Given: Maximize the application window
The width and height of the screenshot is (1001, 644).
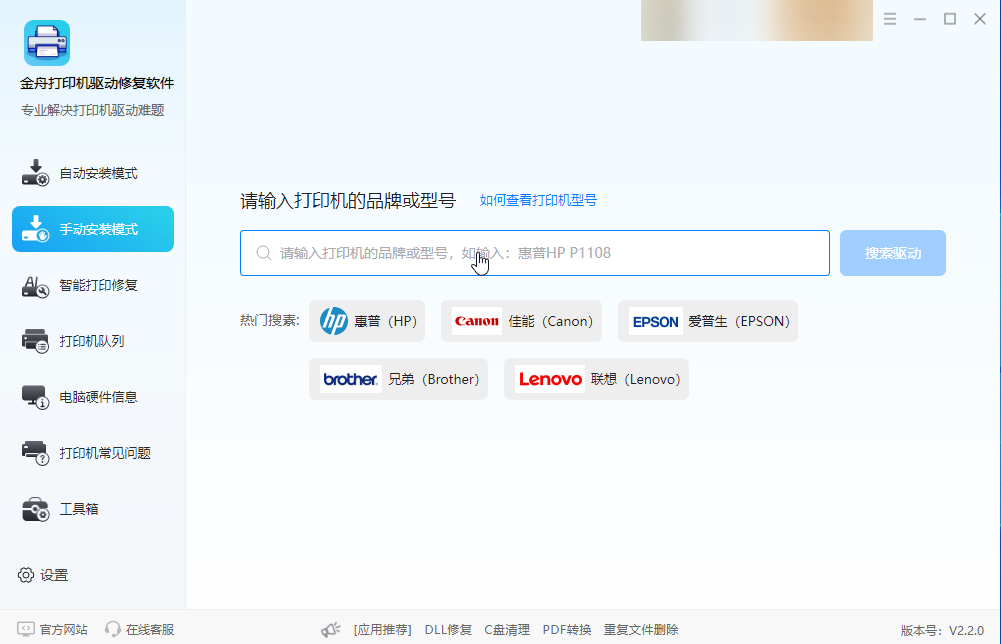Looking at the screenshot, I should click(950, 19).
